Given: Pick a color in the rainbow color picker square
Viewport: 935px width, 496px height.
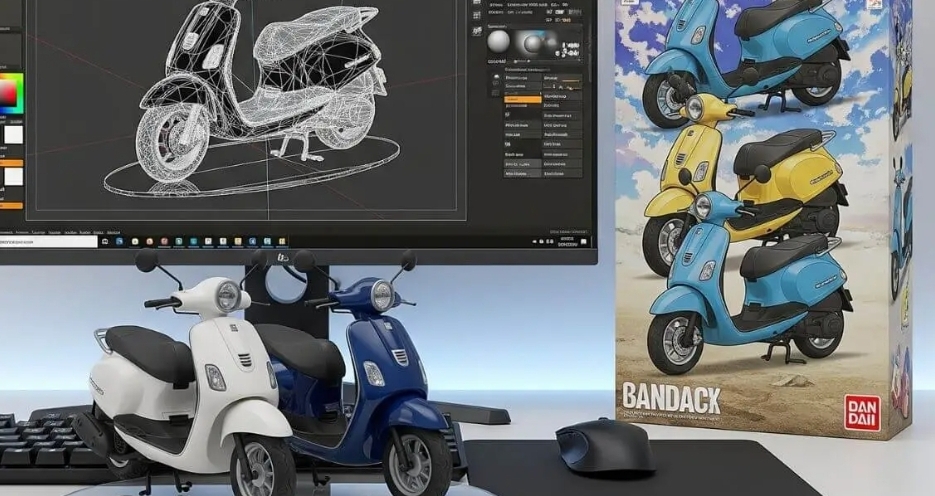Looking at the screenshot, I should click(x=10, y=93).
